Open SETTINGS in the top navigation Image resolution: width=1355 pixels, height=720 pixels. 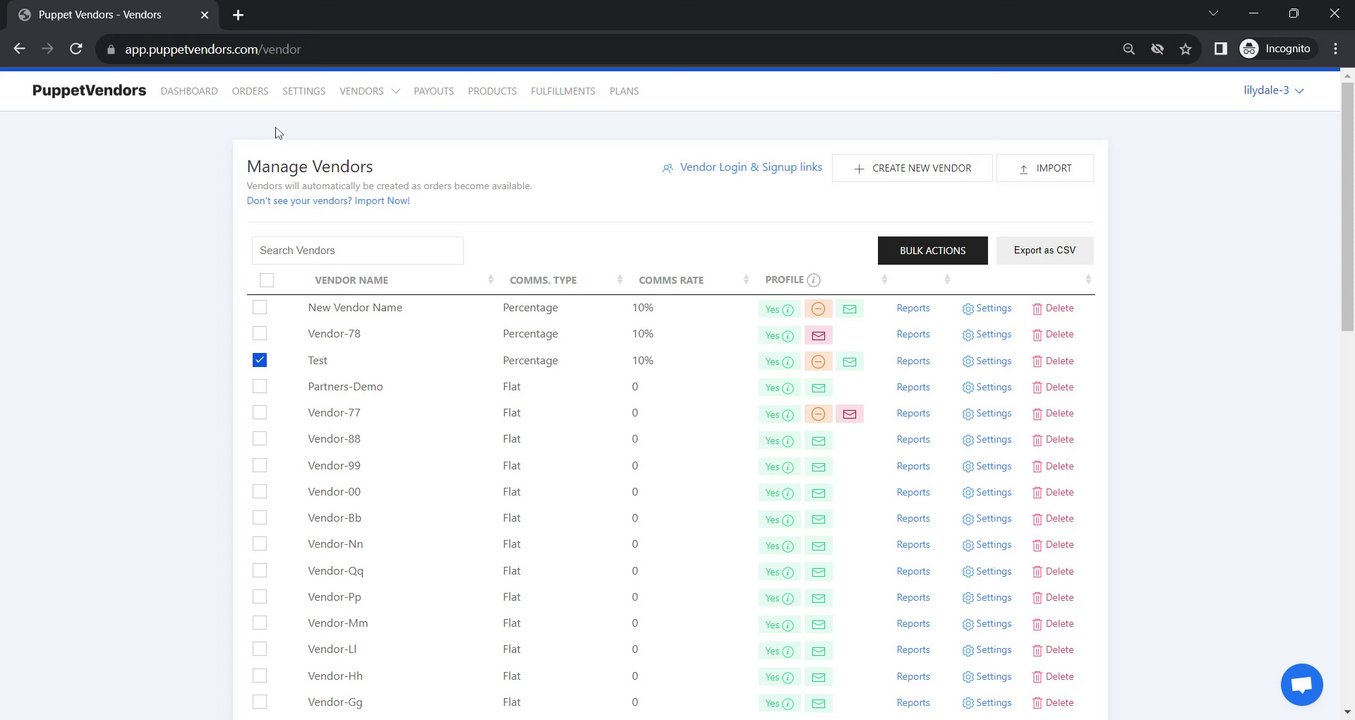[x=304, y=91]
